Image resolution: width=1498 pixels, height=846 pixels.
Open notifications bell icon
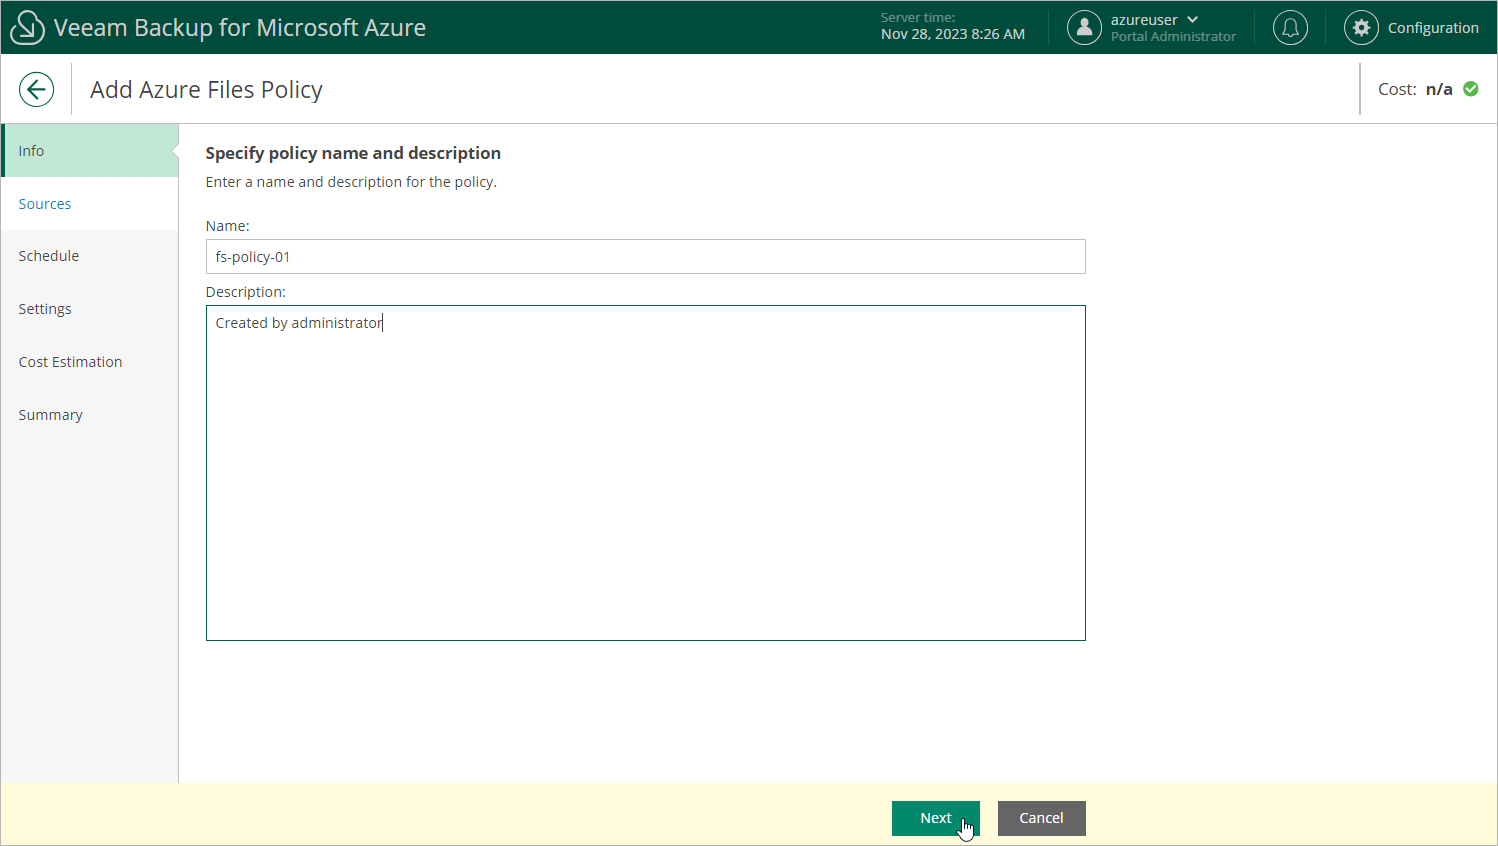[x=1290, y=27]
